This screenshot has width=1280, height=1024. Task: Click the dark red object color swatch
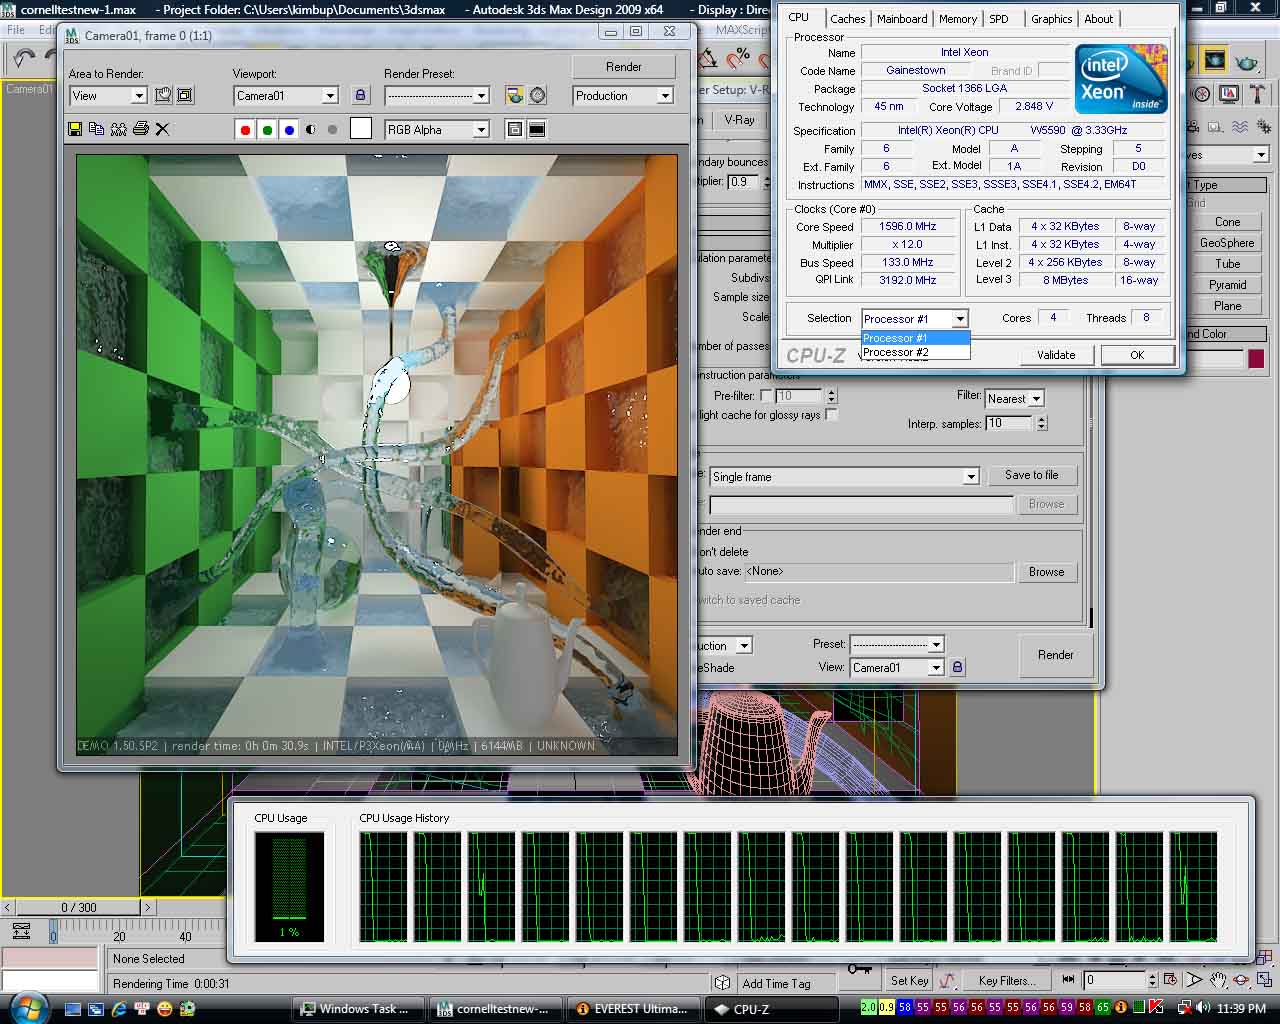[1256, 358]
